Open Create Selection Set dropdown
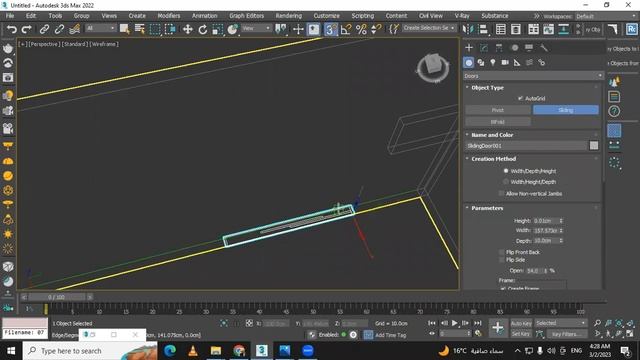 429,28
